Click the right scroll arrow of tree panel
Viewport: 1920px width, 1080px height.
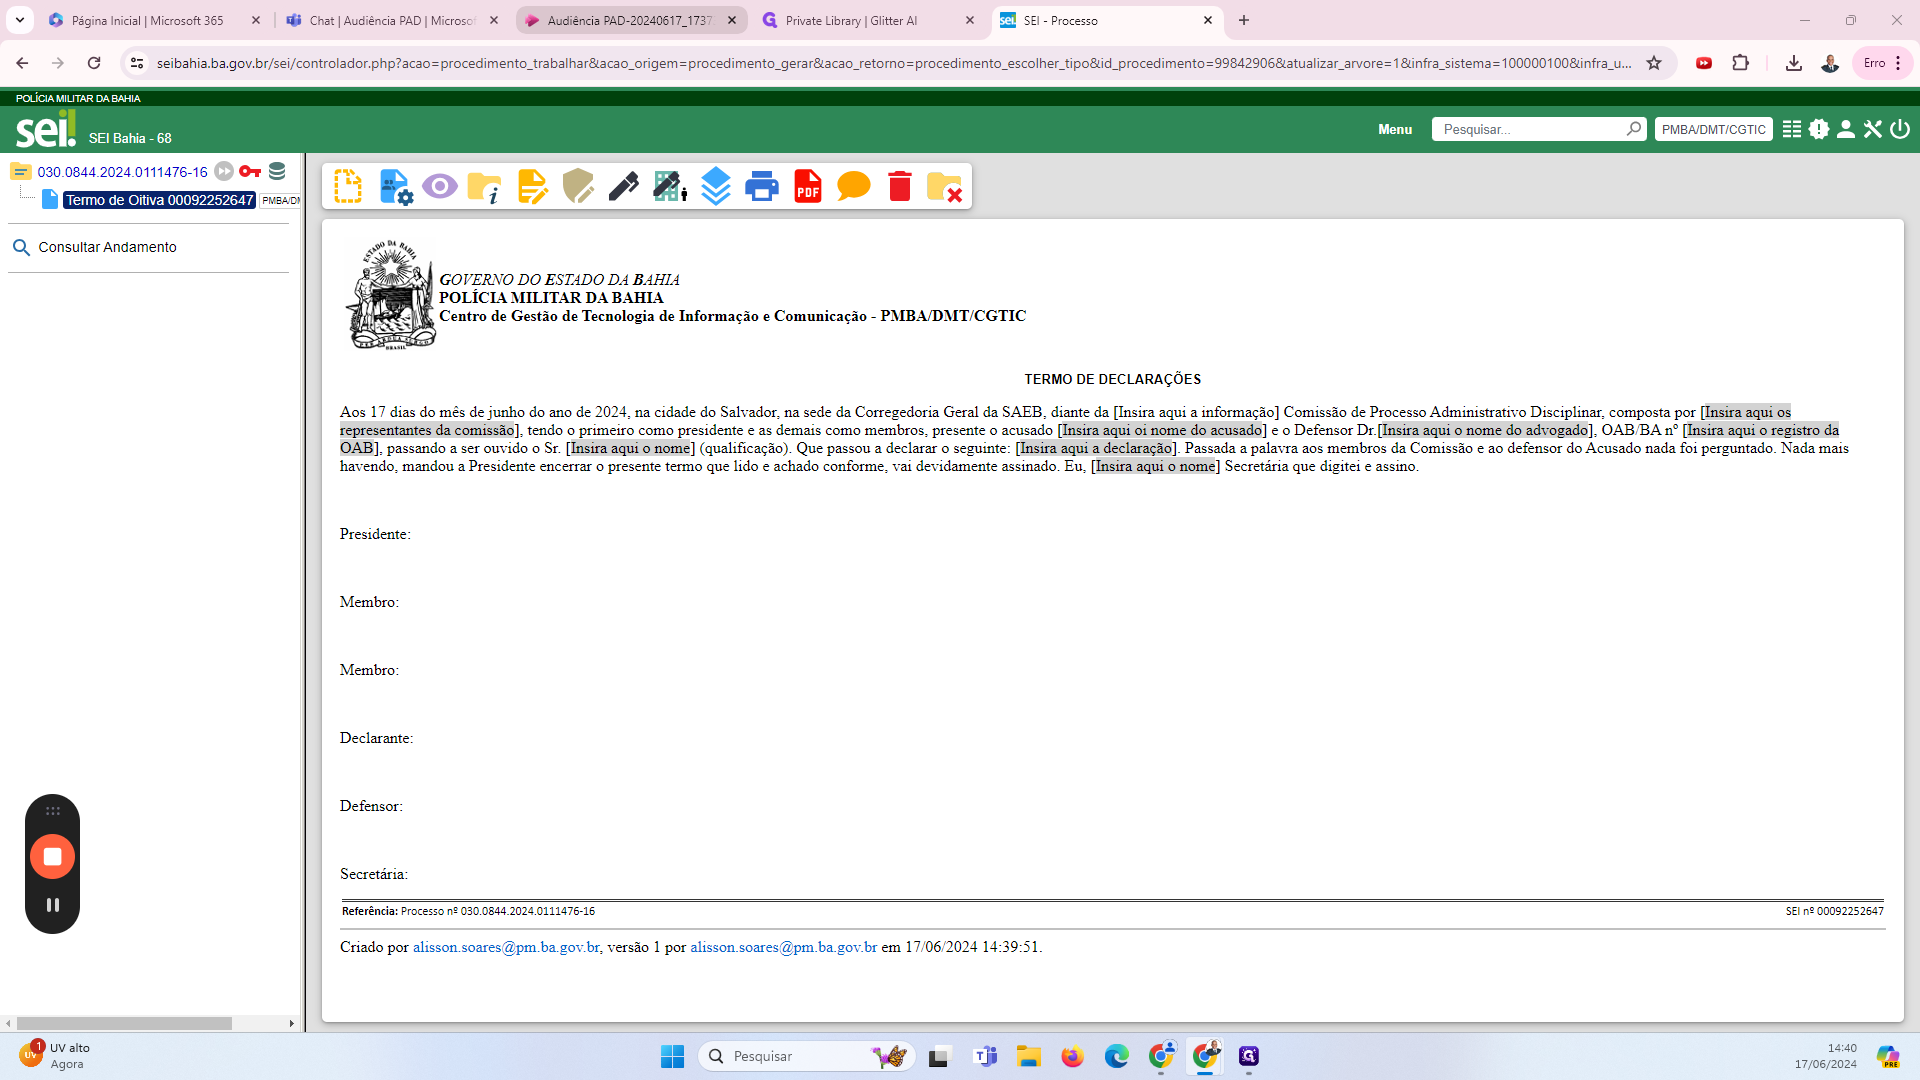point(292,1023)
